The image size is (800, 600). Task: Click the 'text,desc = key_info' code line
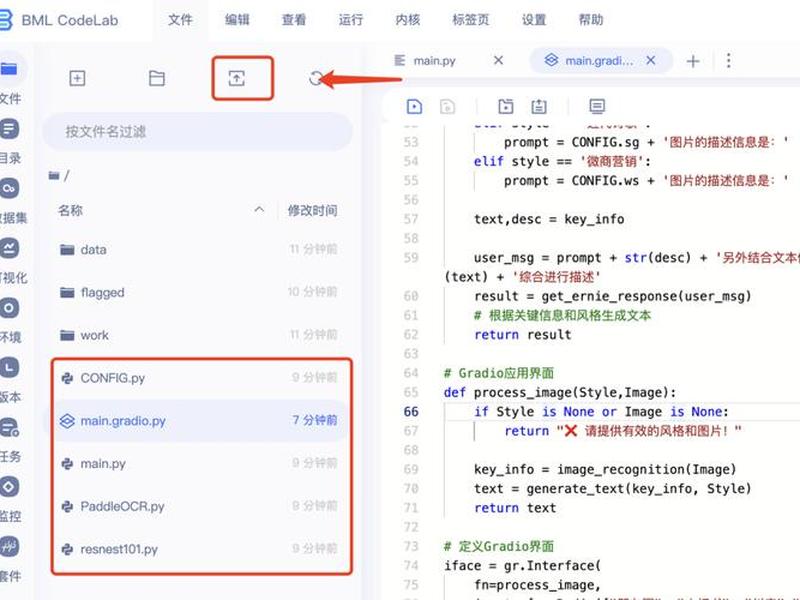pos(549,219)
